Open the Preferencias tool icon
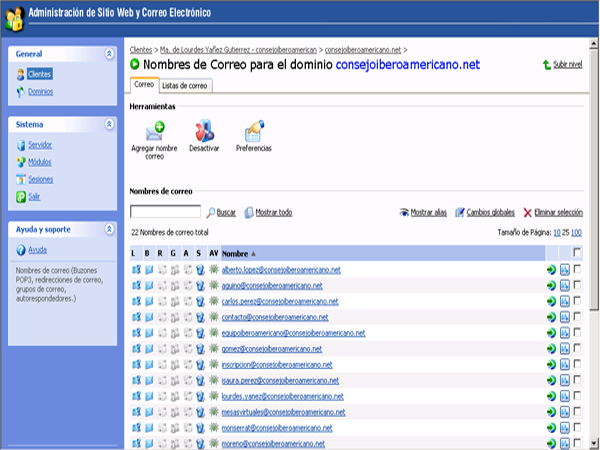600x450 pixels. [254, 131]
